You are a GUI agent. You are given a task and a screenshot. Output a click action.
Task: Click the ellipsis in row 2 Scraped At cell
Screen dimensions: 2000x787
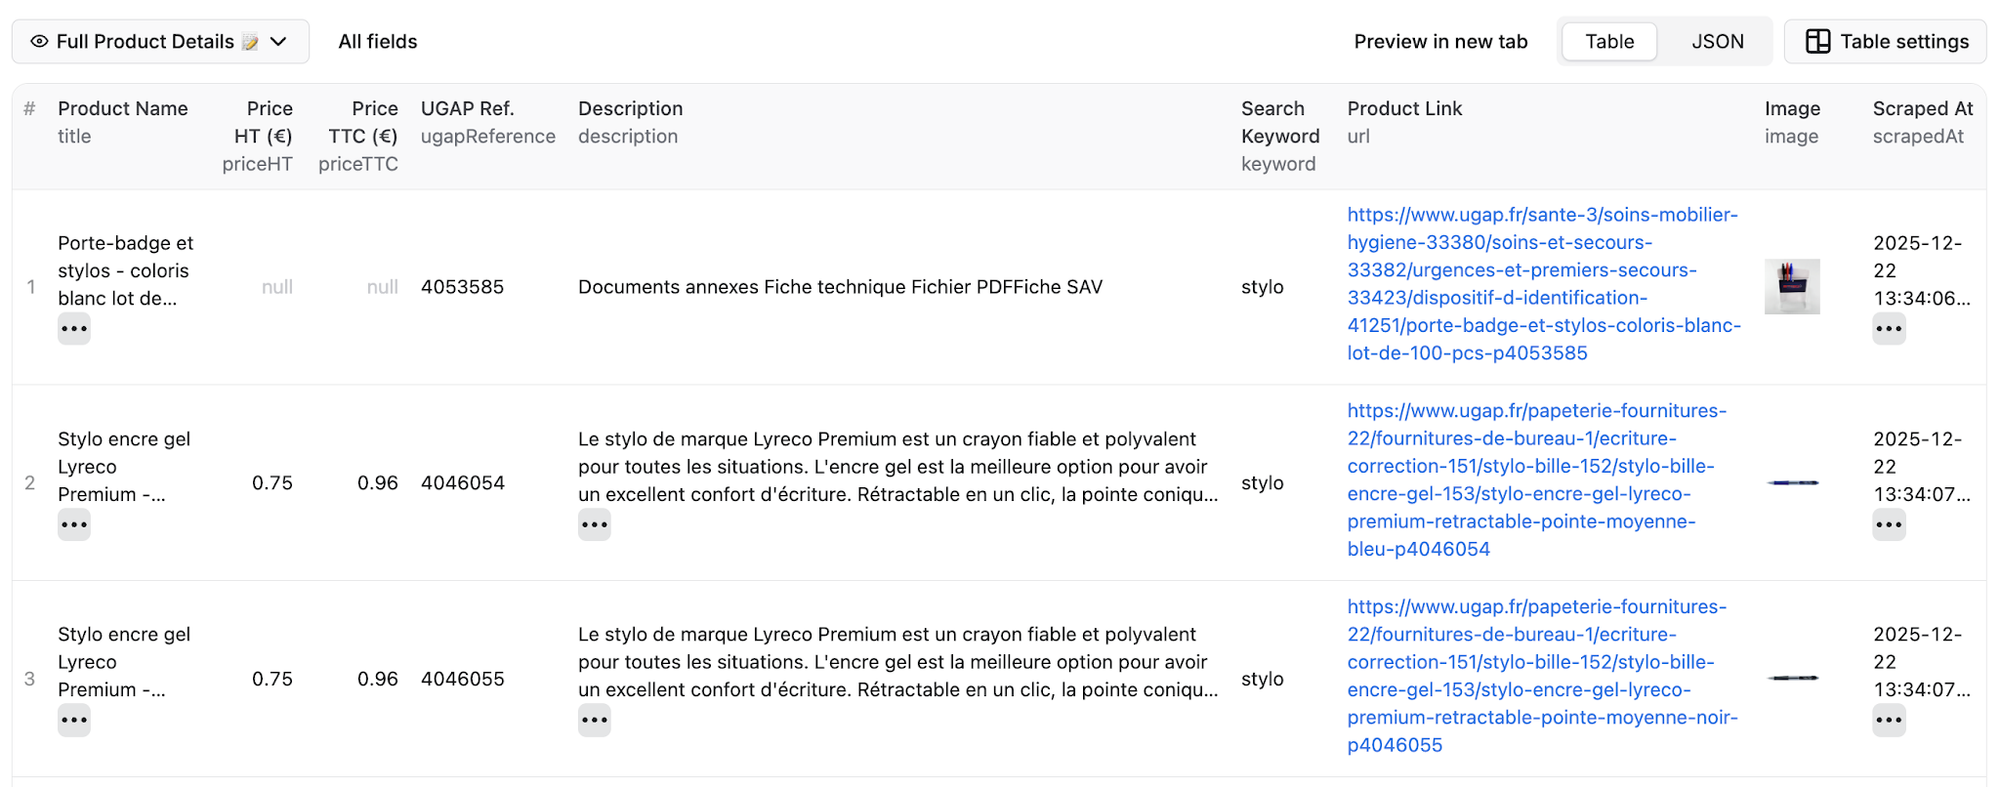(1889, 524)
